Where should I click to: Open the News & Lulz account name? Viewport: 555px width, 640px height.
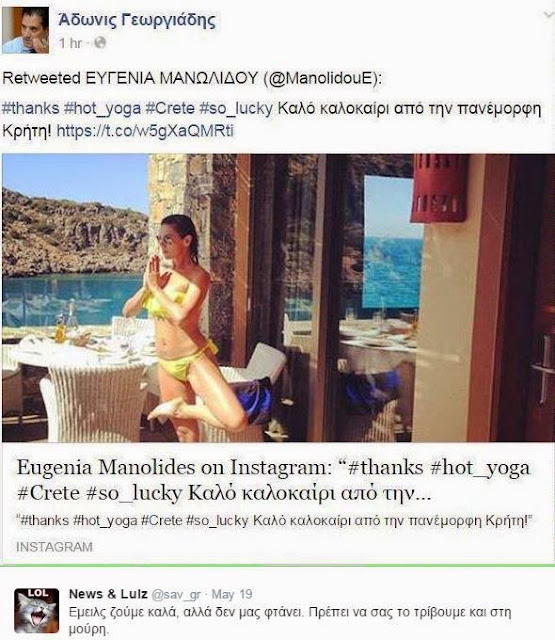108,594
